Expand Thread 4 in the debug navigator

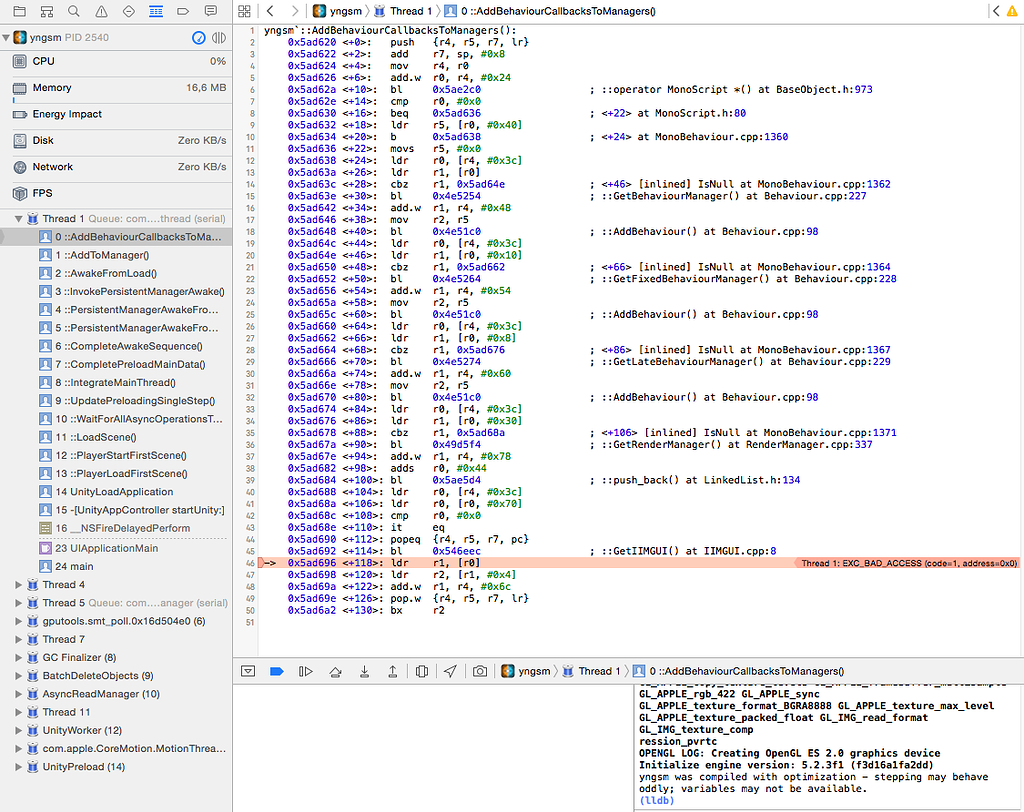tap(19, 585)
